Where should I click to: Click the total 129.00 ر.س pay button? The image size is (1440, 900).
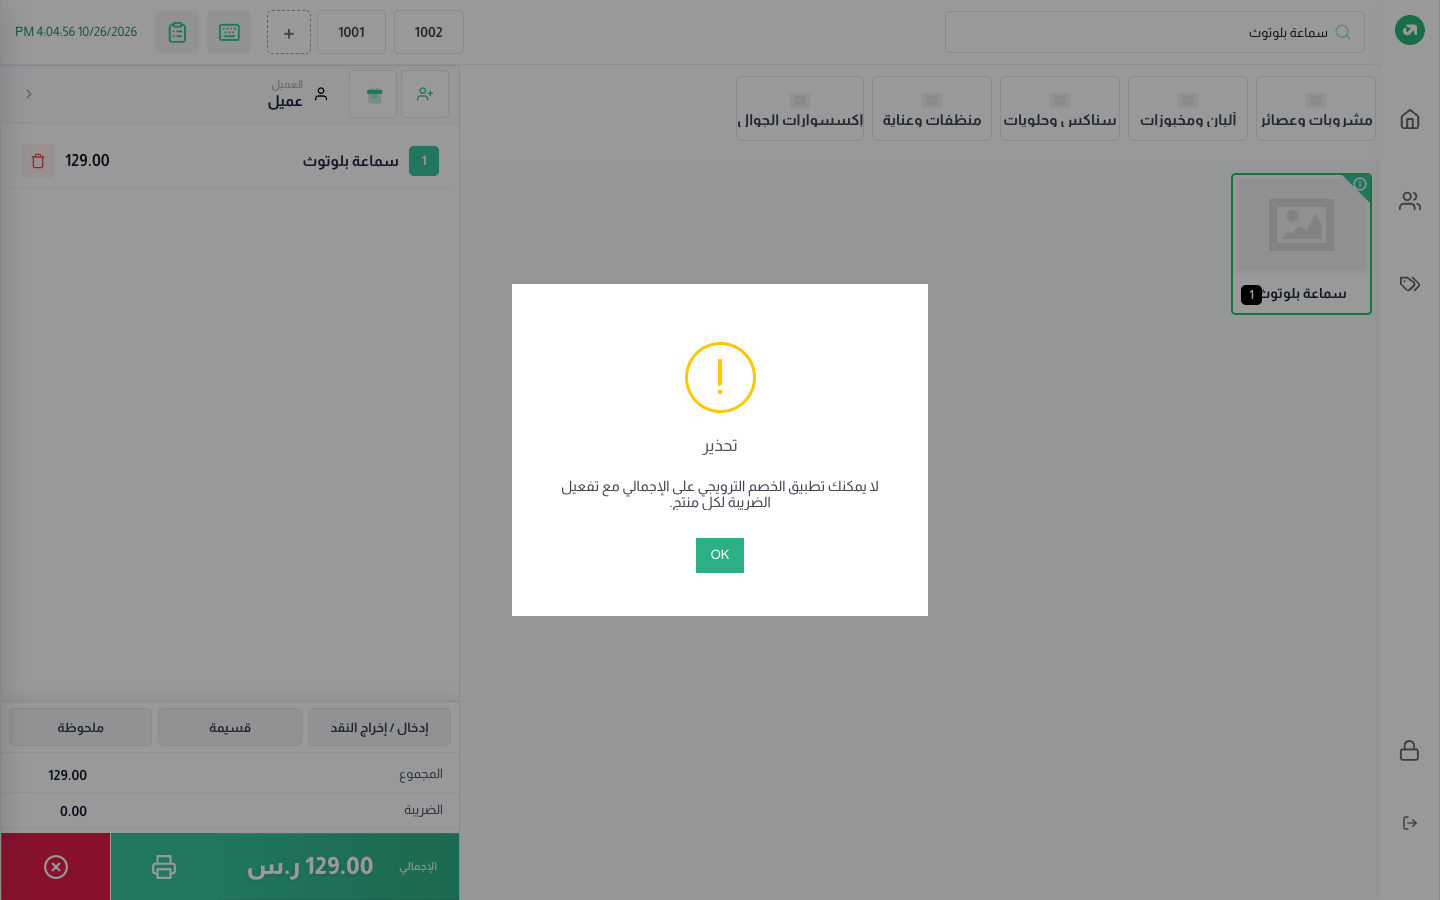pos(285,867)
